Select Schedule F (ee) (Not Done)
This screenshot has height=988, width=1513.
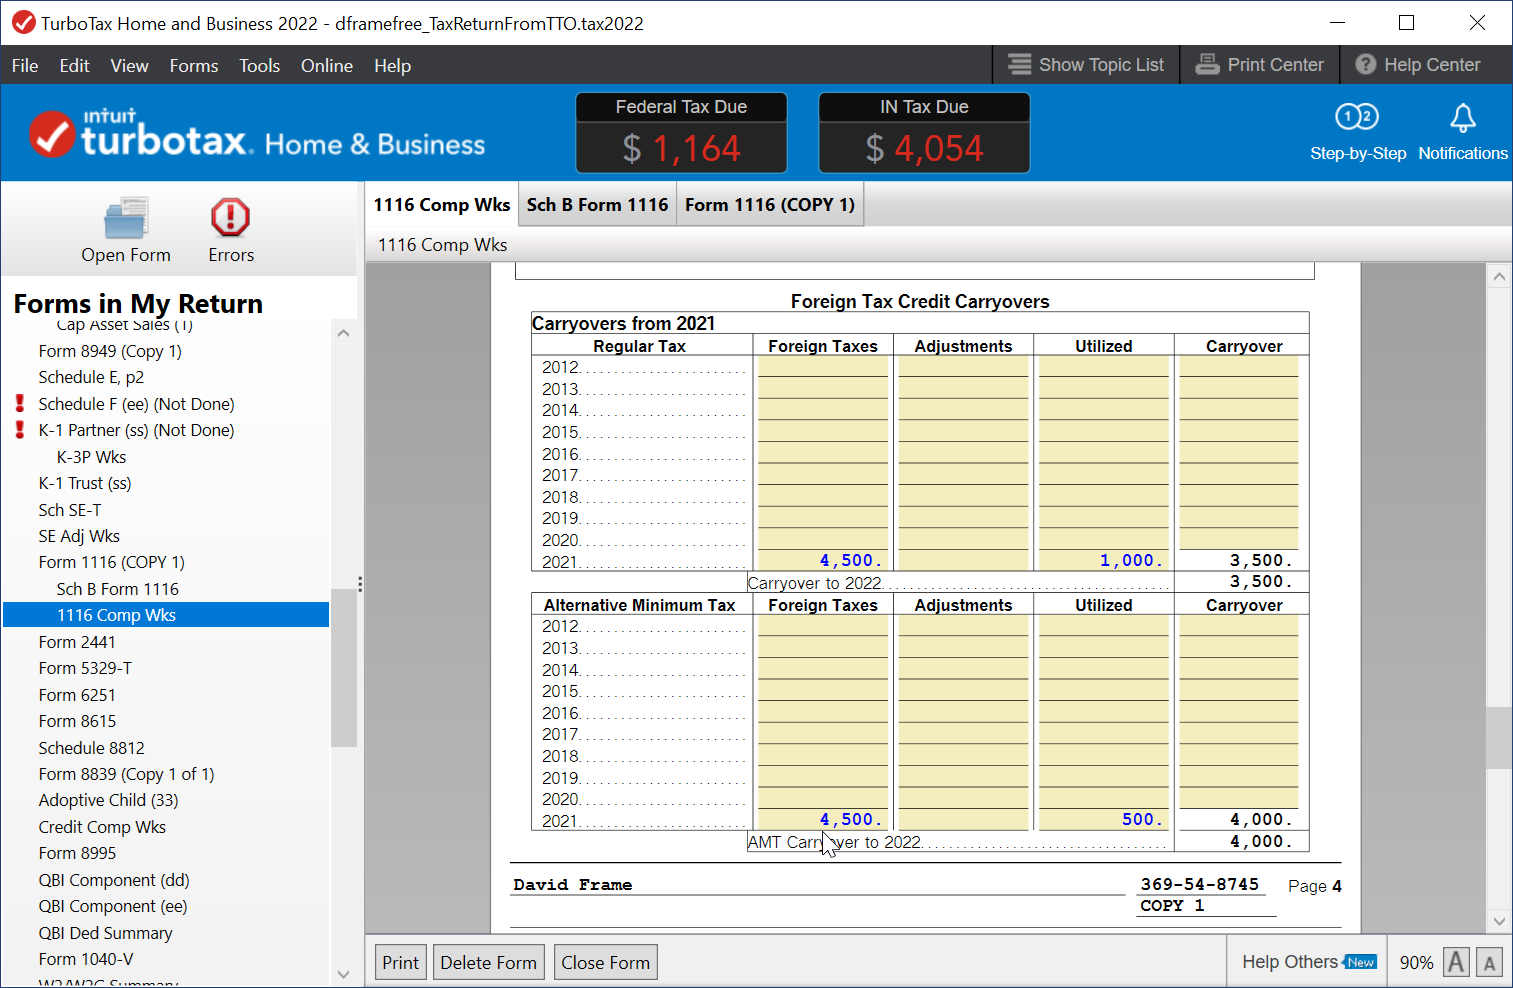tap(136, 404)
